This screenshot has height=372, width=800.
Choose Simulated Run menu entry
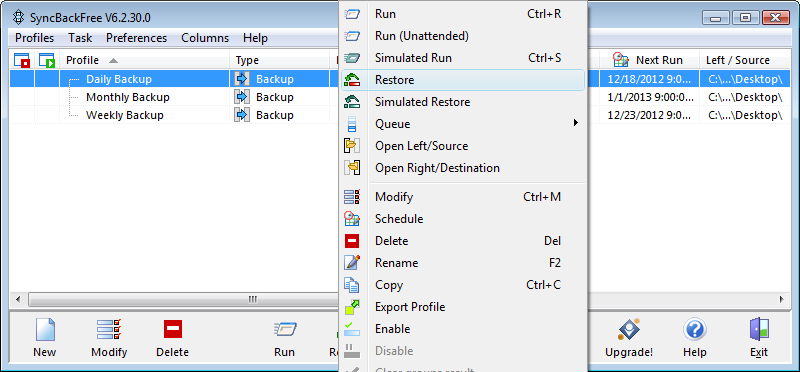point(463,58)
